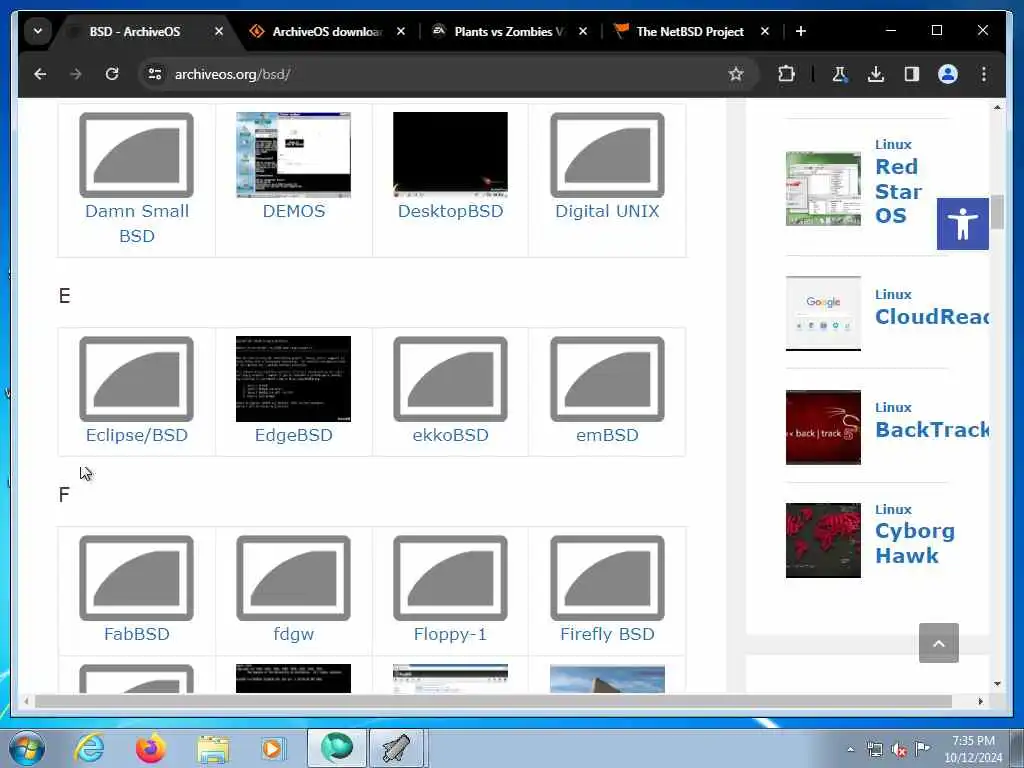This screenshot has height=768, width=1024.
Task: Show hidden tray icons arrow
Action: [850, 750]
